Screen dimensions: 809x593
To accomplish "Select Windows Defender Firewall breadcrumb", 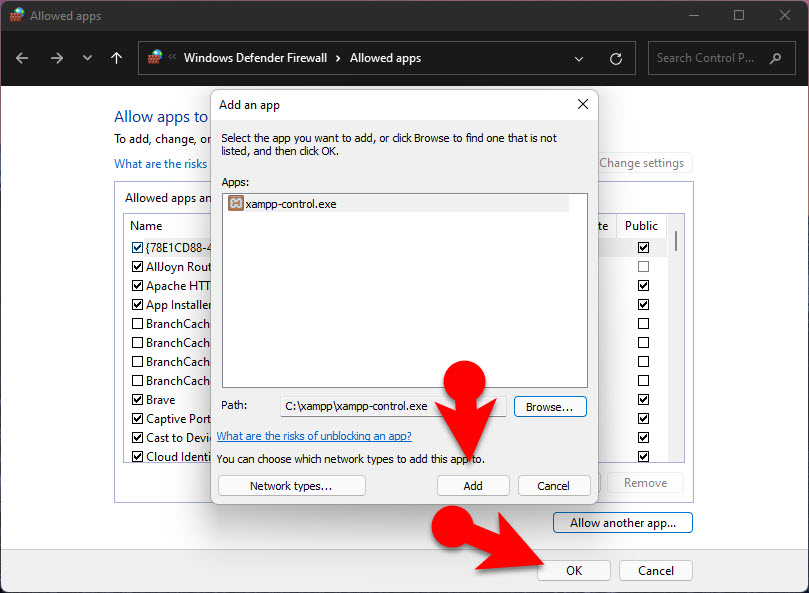I will (x=255, y=58).
